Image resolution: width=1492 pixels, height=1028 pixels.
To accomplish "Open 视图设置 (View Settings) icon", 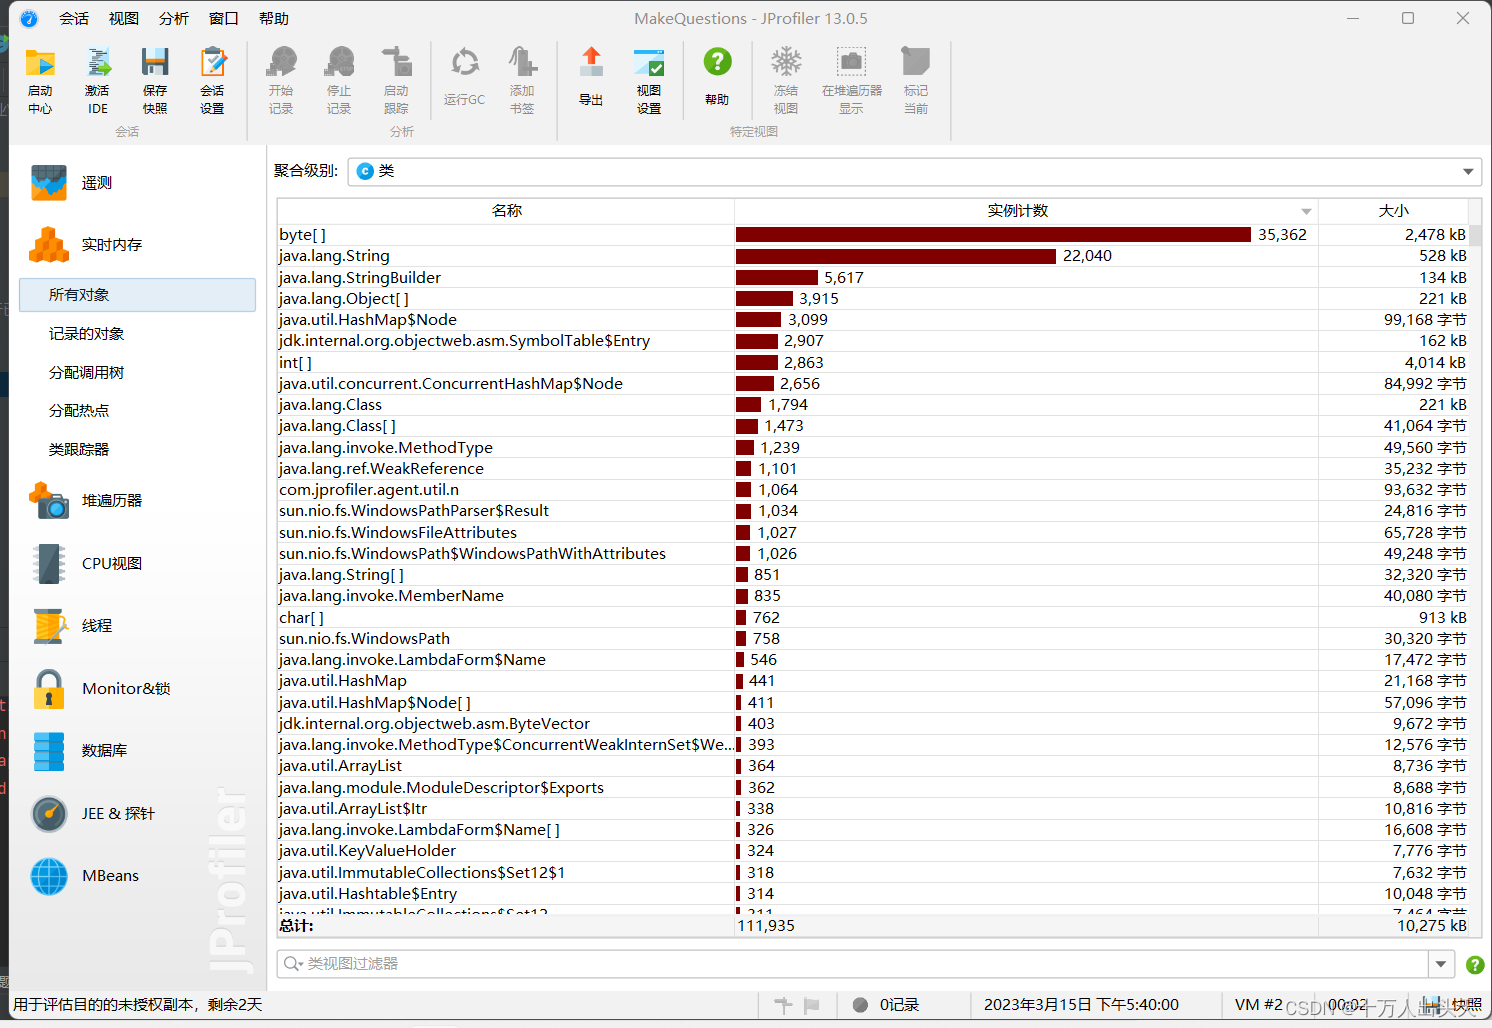I will (x=649, y=80).
